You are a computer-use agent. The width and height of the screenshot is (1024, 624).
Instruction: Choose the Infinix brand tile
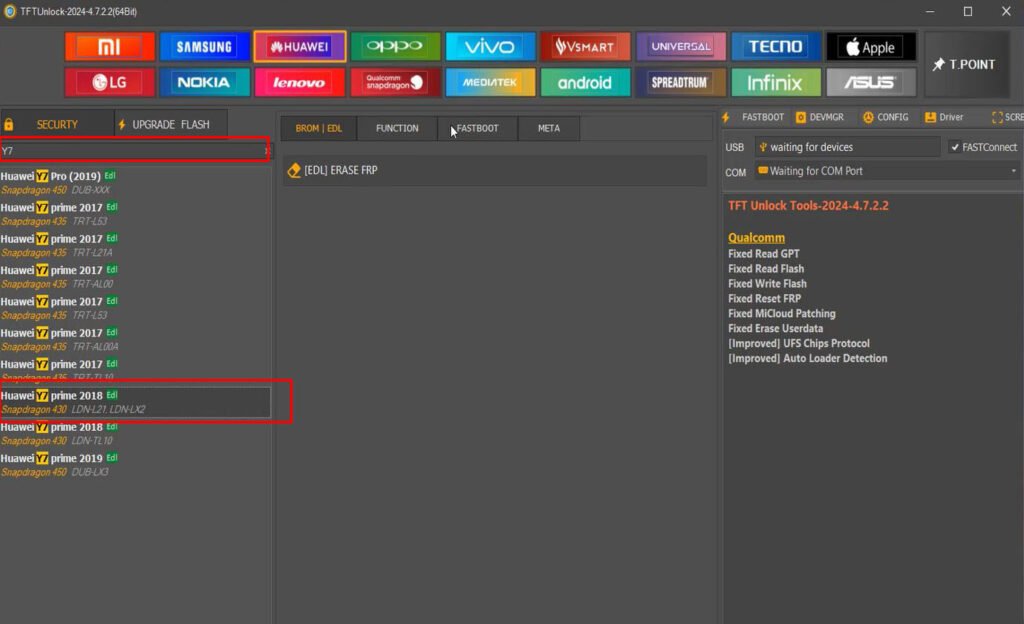[776, 82]
